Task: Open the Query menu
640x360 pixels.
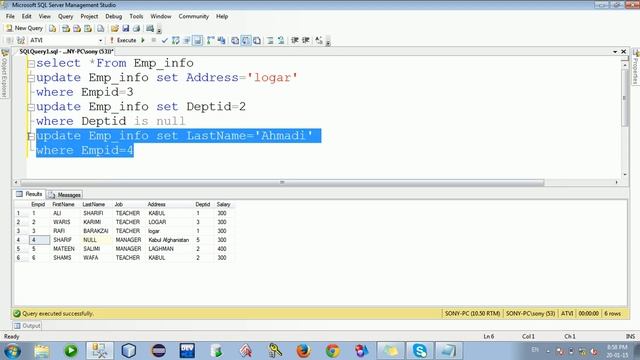Action: pyautogui.click(x=65, y=16)
